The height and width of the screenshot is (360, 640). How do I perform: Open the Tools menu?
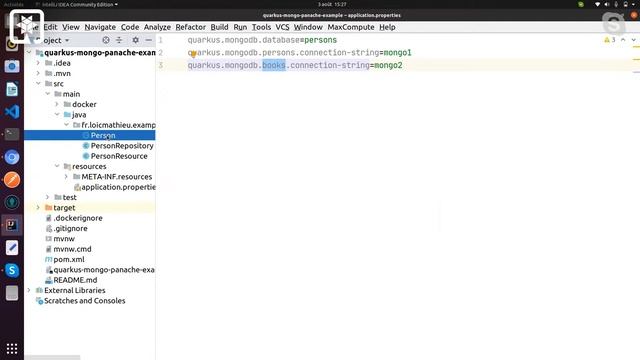[261, 27]
